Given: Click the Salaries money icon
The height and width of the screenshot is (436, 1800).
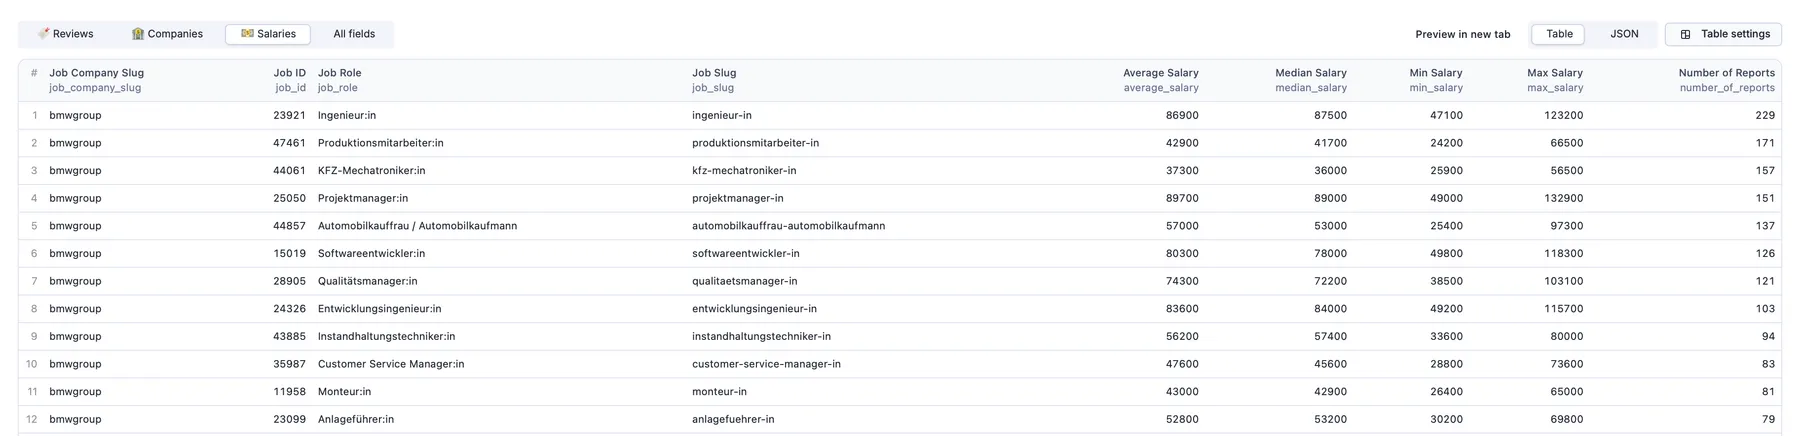Looking at the screenshot, I should (x=247, y=34).
